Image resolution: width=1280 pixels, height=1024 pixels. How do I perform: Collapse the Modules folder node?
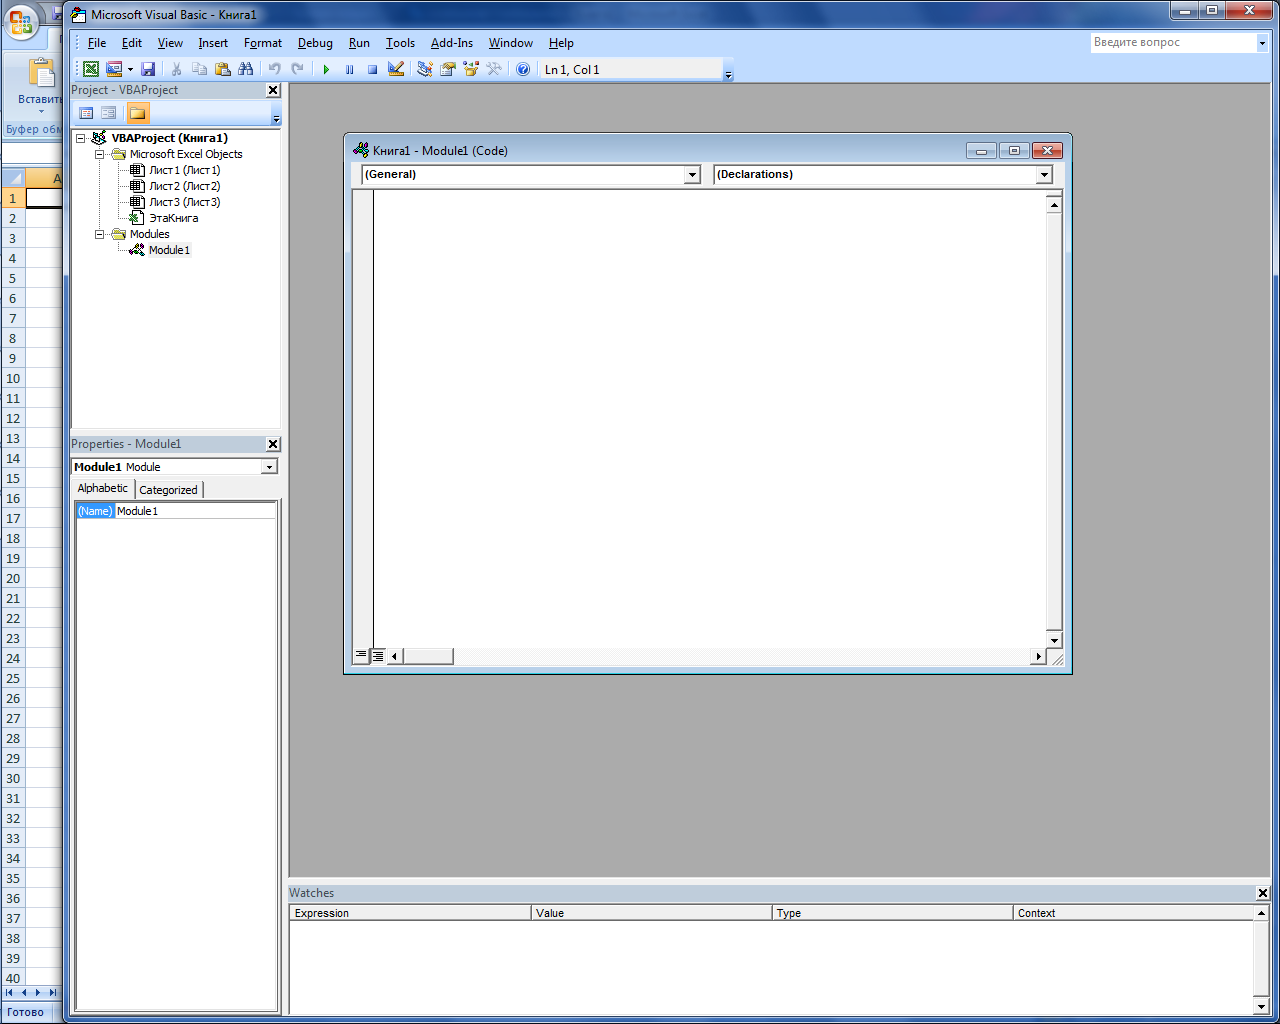point(99,234)
